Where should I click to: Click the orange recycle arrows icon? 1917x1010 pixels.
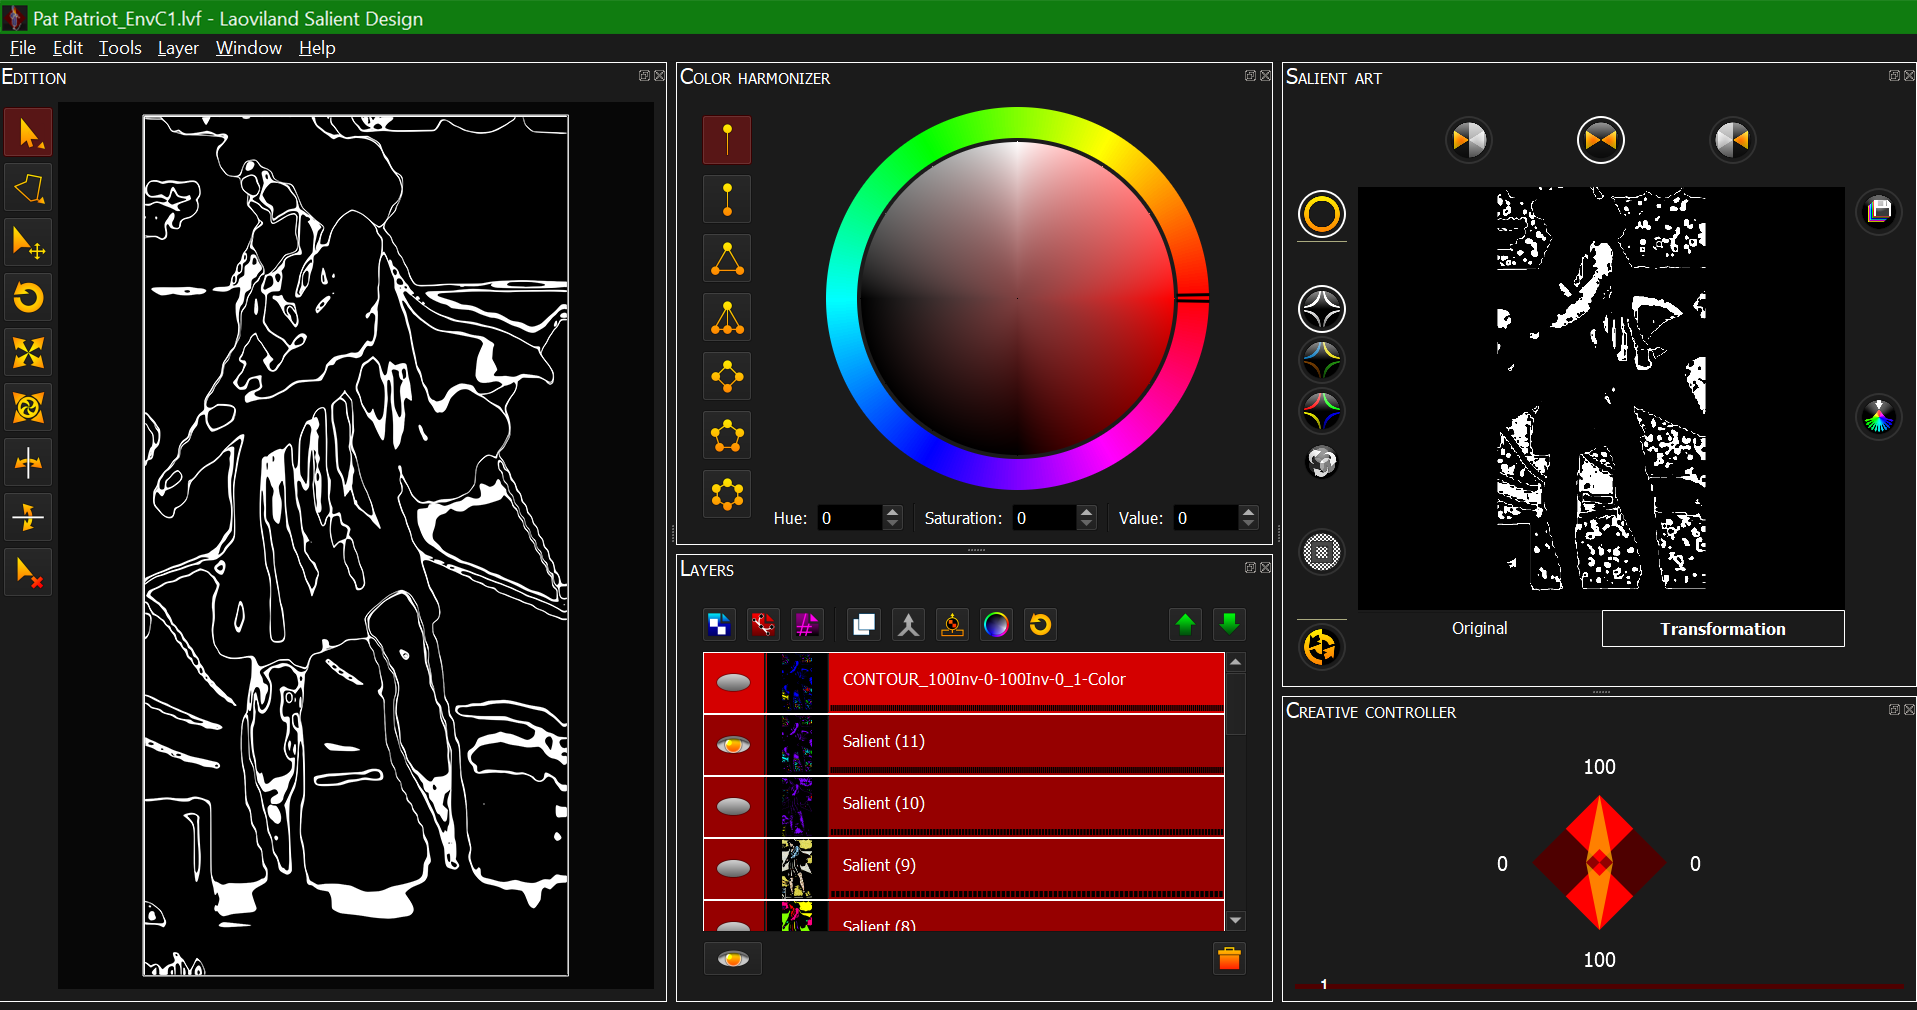tap(1321, 647)
